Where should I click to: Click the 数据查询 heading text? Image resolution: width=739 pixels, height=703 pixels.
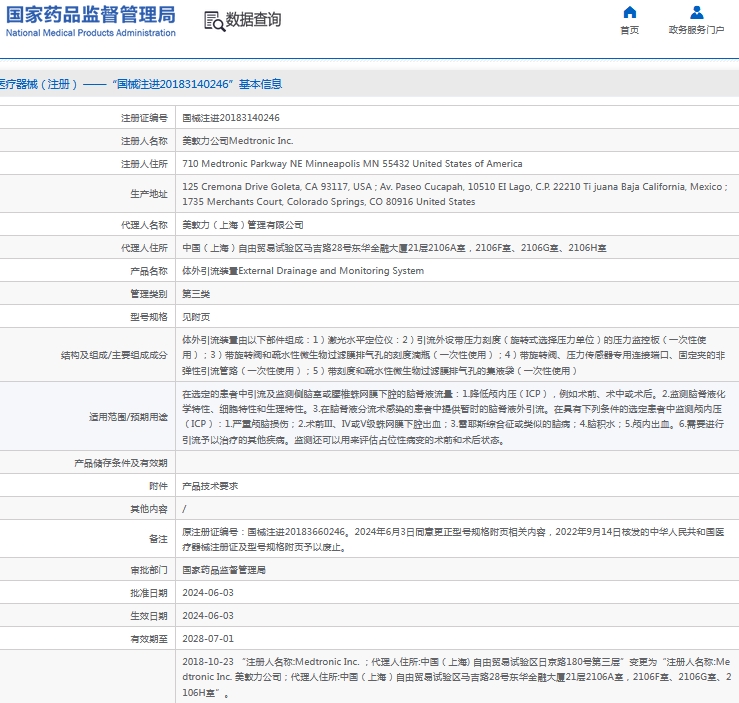[254, 20]
